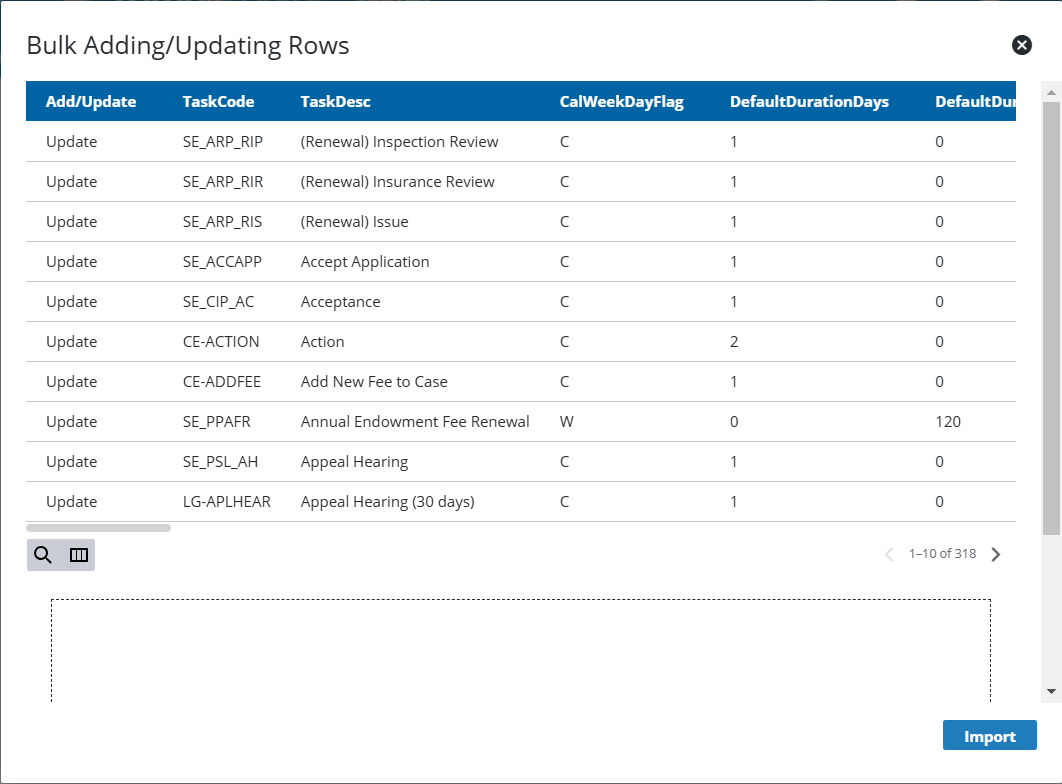Image resolution: width=1062 pixels, height=784 pixels.
Task: Click the horizontal scrollbar under the table
Action: click(x=98, y=528)
